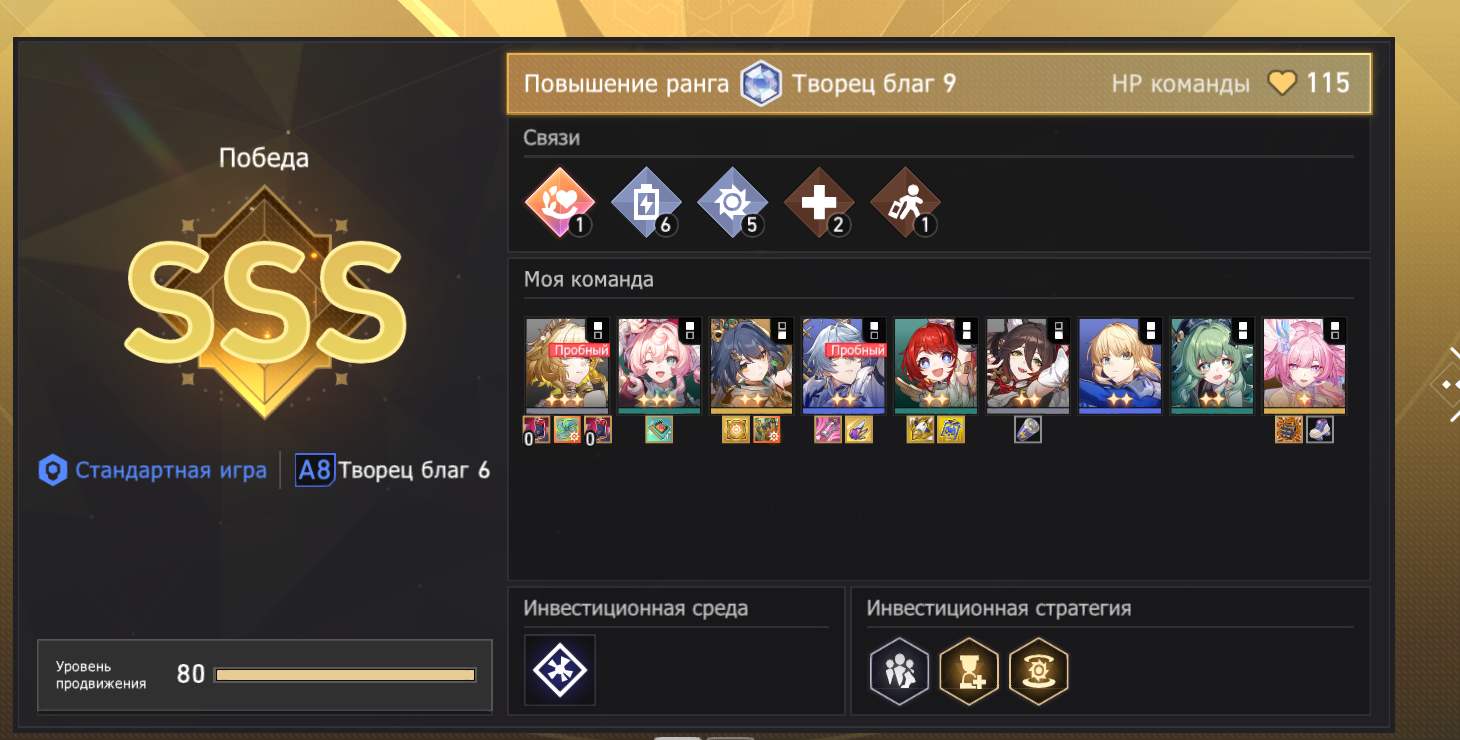Click the arrow at the right screen edge
The image size is (1460, 740).
[1449, 384]
